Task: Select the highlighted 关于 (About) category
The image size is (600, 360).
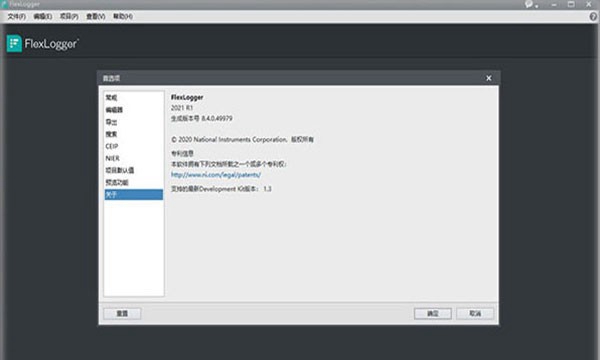Action: click(x=134, y=195)
